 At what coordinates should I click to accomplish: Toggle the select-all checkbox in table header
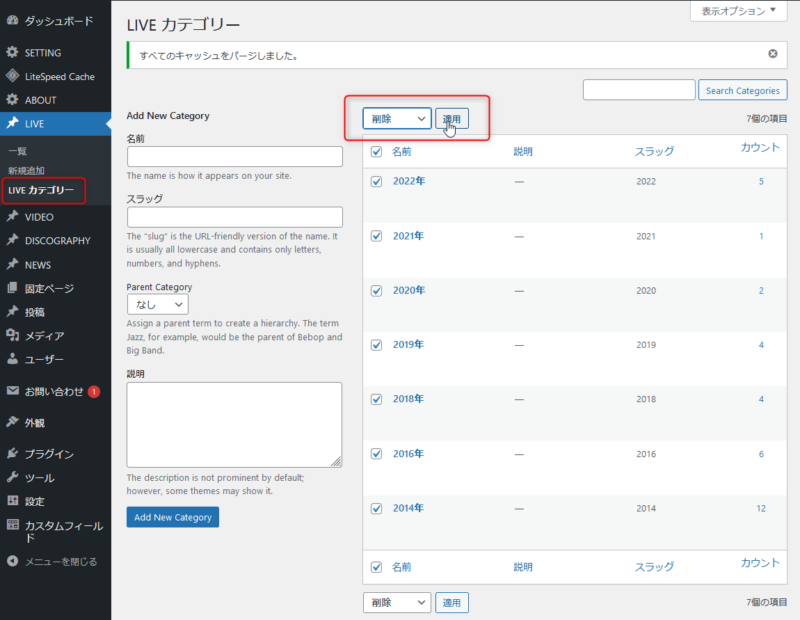[x=377, y=152]
